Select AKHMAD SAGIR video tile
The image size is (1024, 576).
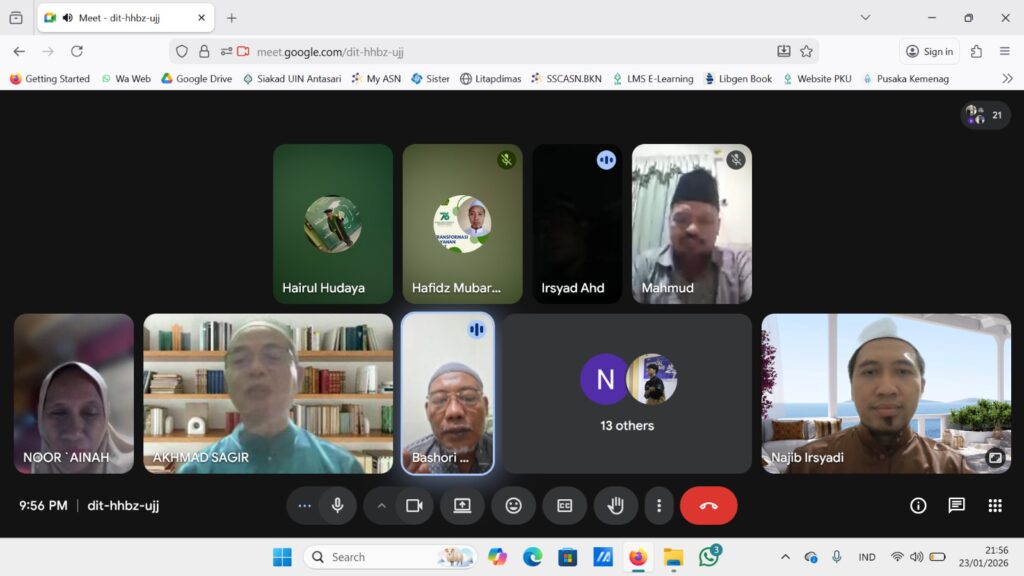(268, 393)
